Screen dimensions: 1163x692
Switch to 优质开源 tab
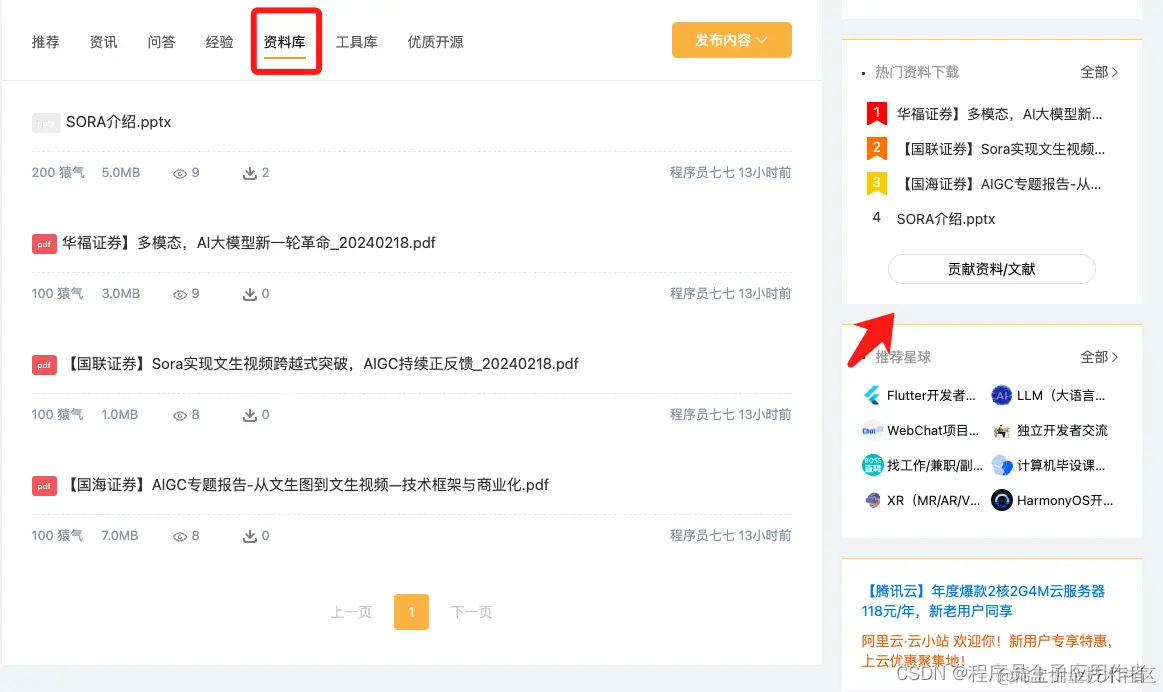pos(435,42)
